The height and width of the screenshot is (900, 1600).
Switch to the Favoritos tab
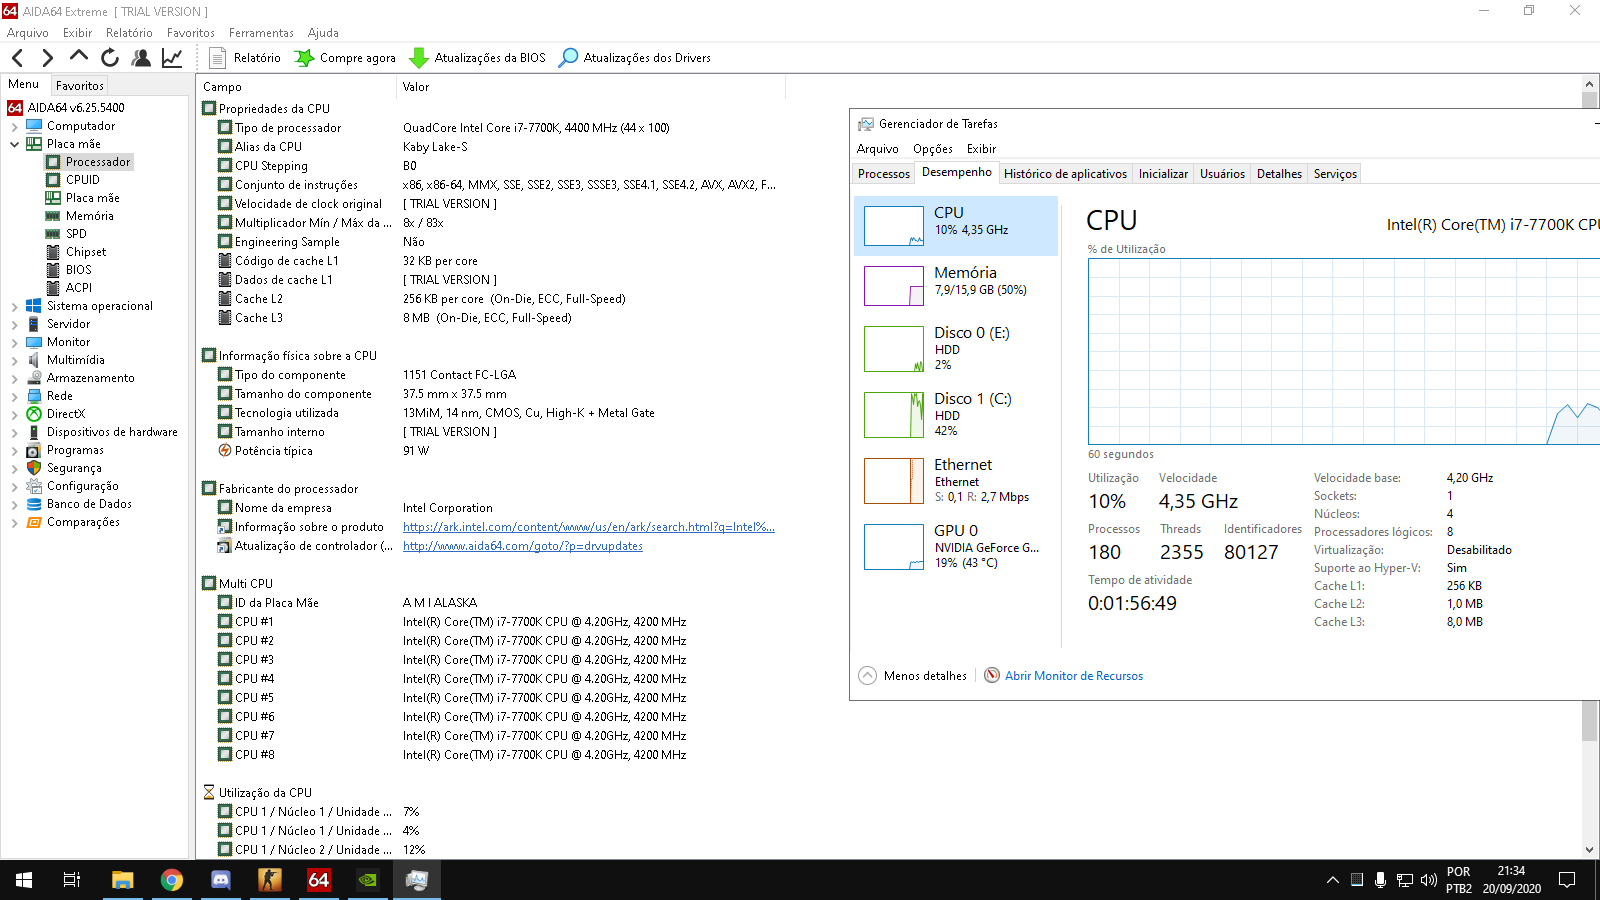coord(80,86)
